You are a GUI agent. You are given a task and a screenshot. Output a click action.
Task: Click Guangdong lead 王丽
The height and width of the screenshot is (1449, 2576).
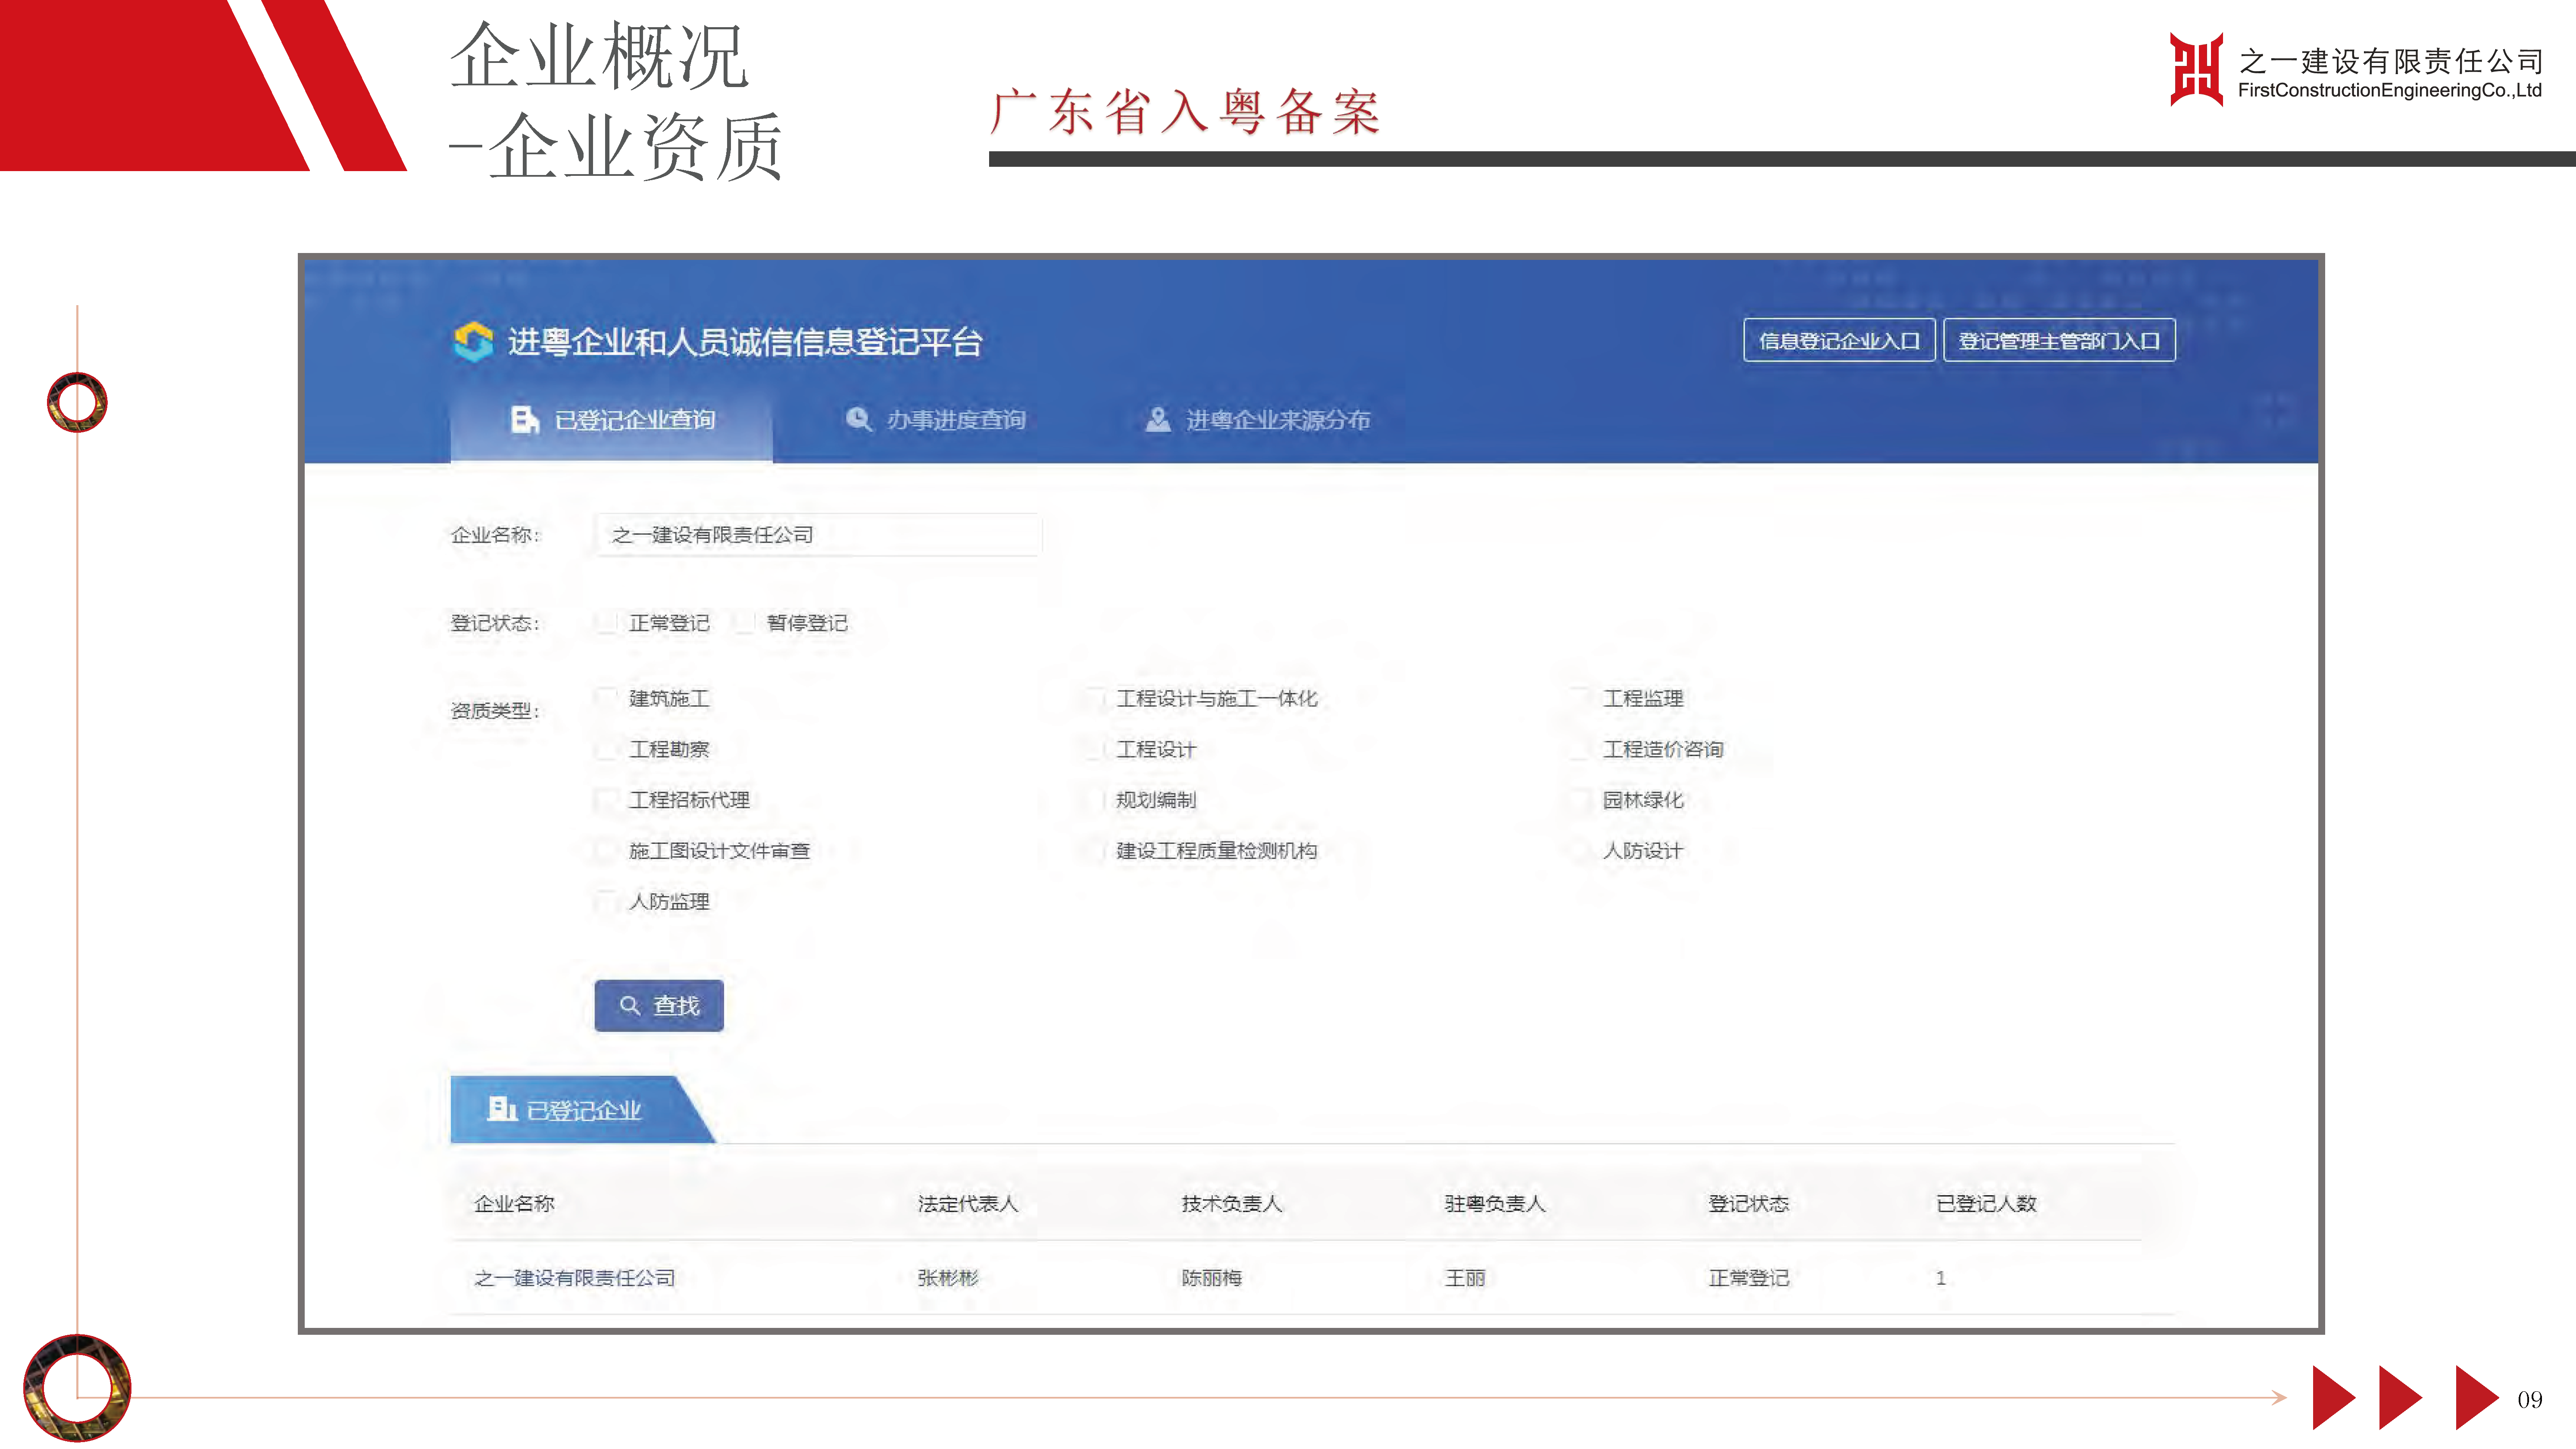click(x=1465, y=1278)
